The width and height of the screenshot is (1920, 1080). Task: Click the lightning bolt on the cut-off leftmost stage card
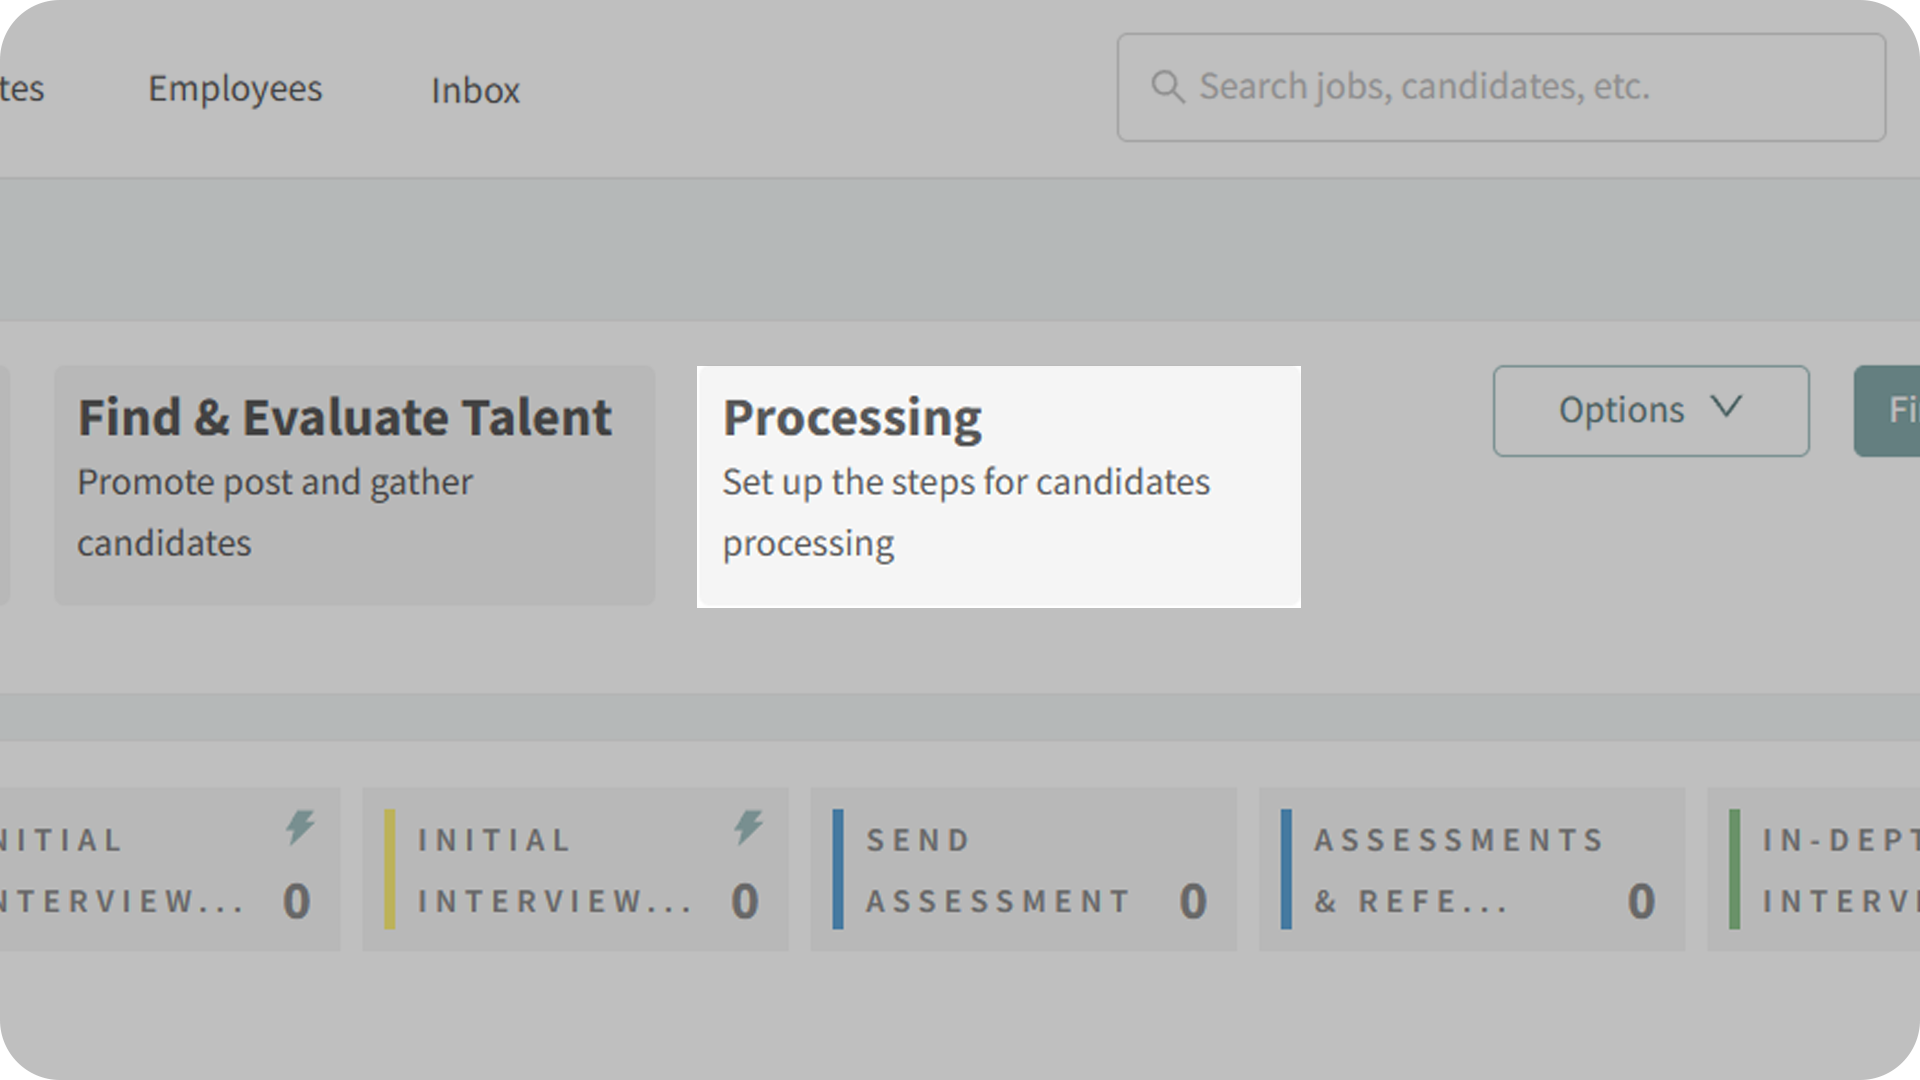click(300, 827)
